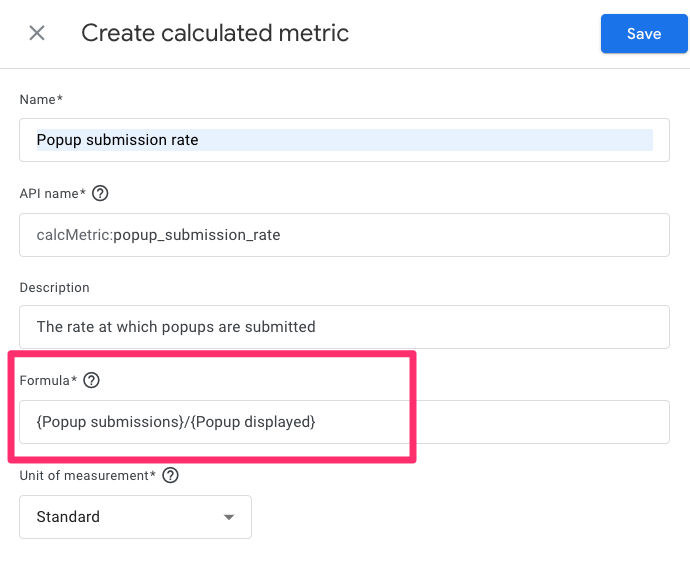Open the Formula help icon
The width and height of the screenshot is (690, 569).
point(92,380)
